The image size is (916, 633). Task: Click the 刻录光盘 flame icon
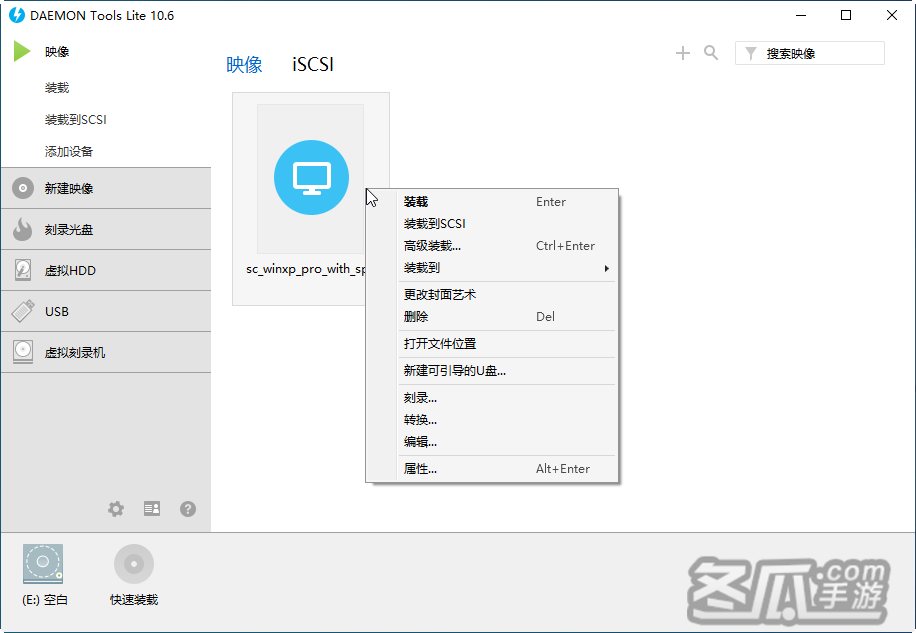(x=23, y=229)
